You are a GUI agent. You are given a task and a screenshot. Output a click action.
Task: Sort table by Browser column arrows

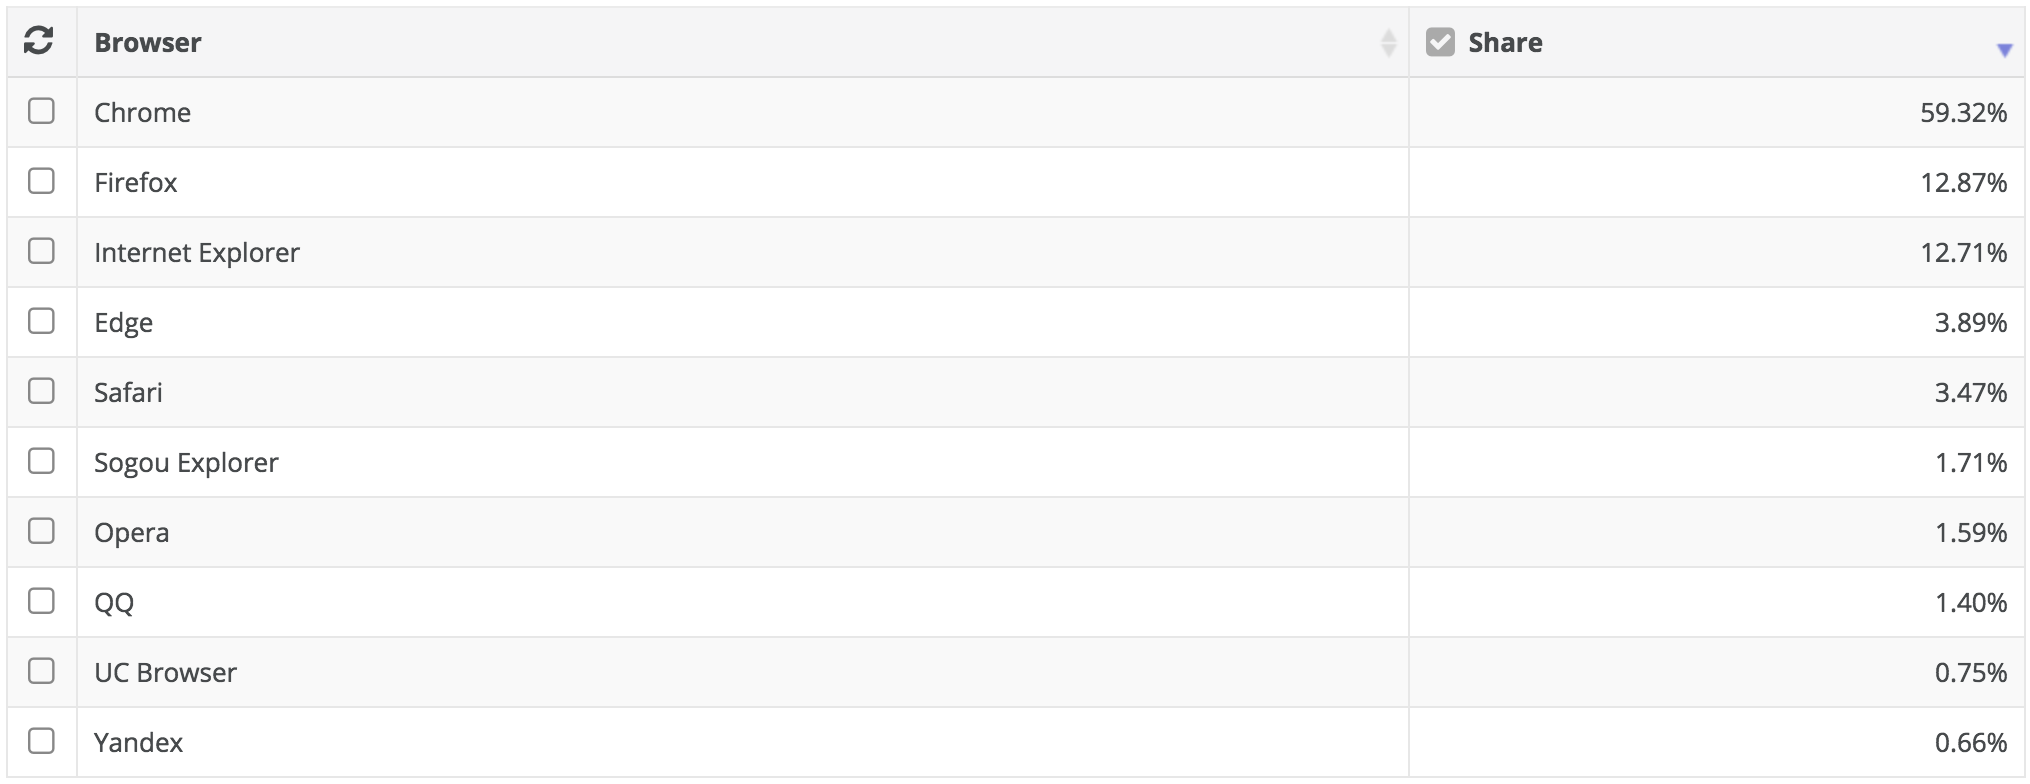[x=1388, y=42]
